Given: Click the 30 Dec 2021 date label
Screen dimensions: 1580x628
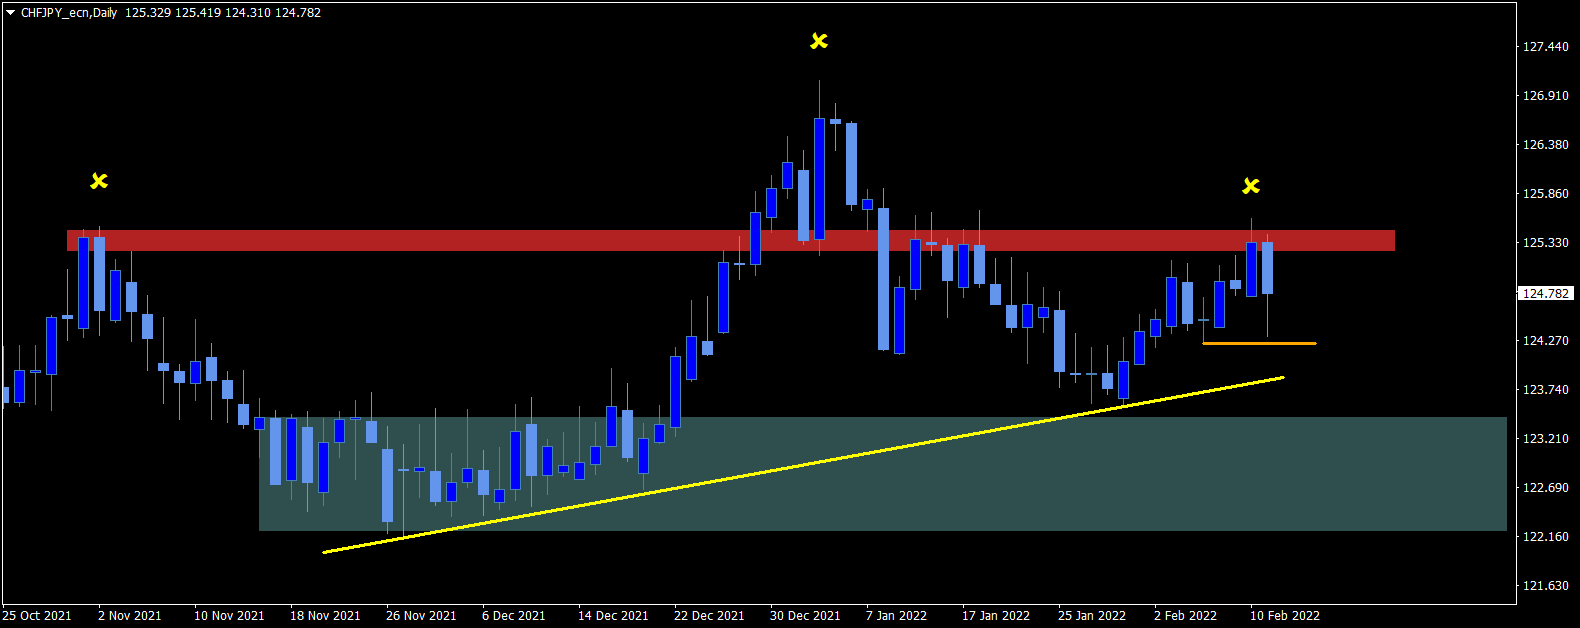Looking at the screenshot, I should pyautogui.click(x=805, y=616).
